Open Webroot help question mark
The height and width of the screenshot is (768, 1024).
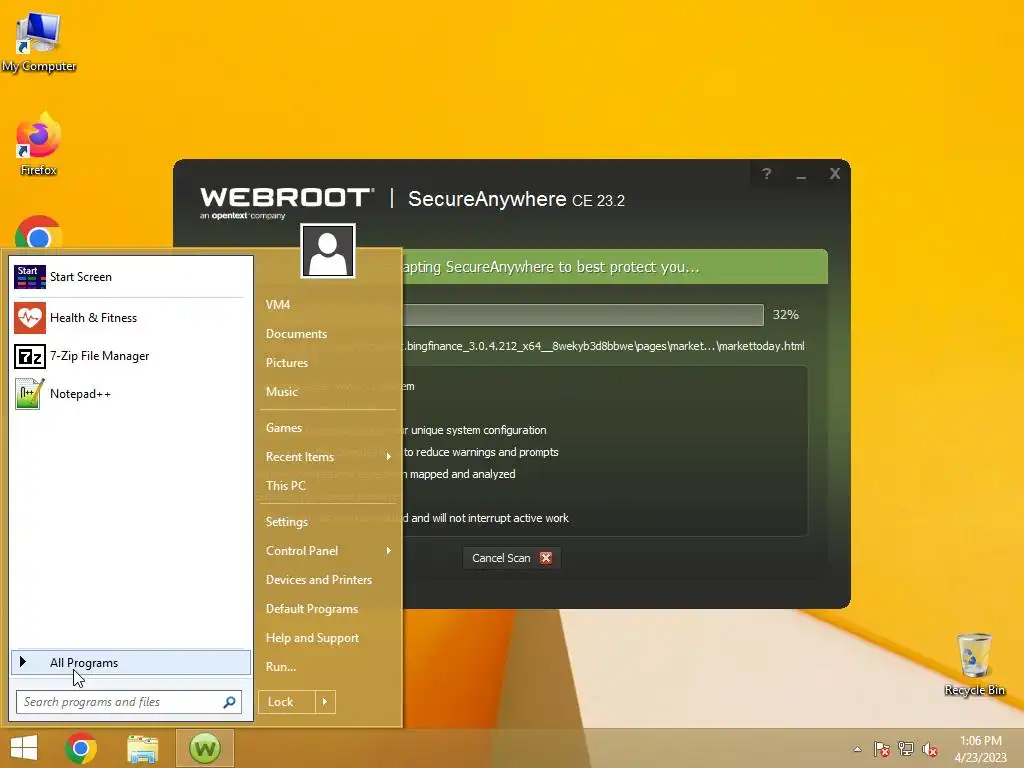[x=767, y=174]
